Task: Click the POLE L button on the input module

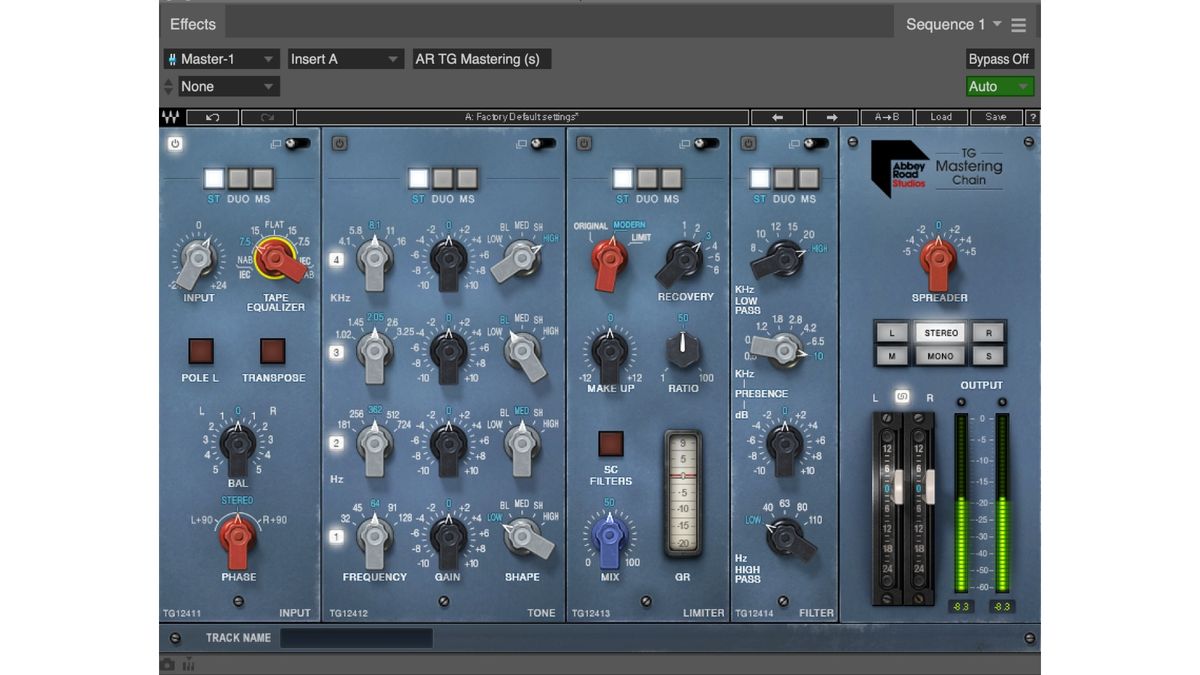Action: pos(201,352)
